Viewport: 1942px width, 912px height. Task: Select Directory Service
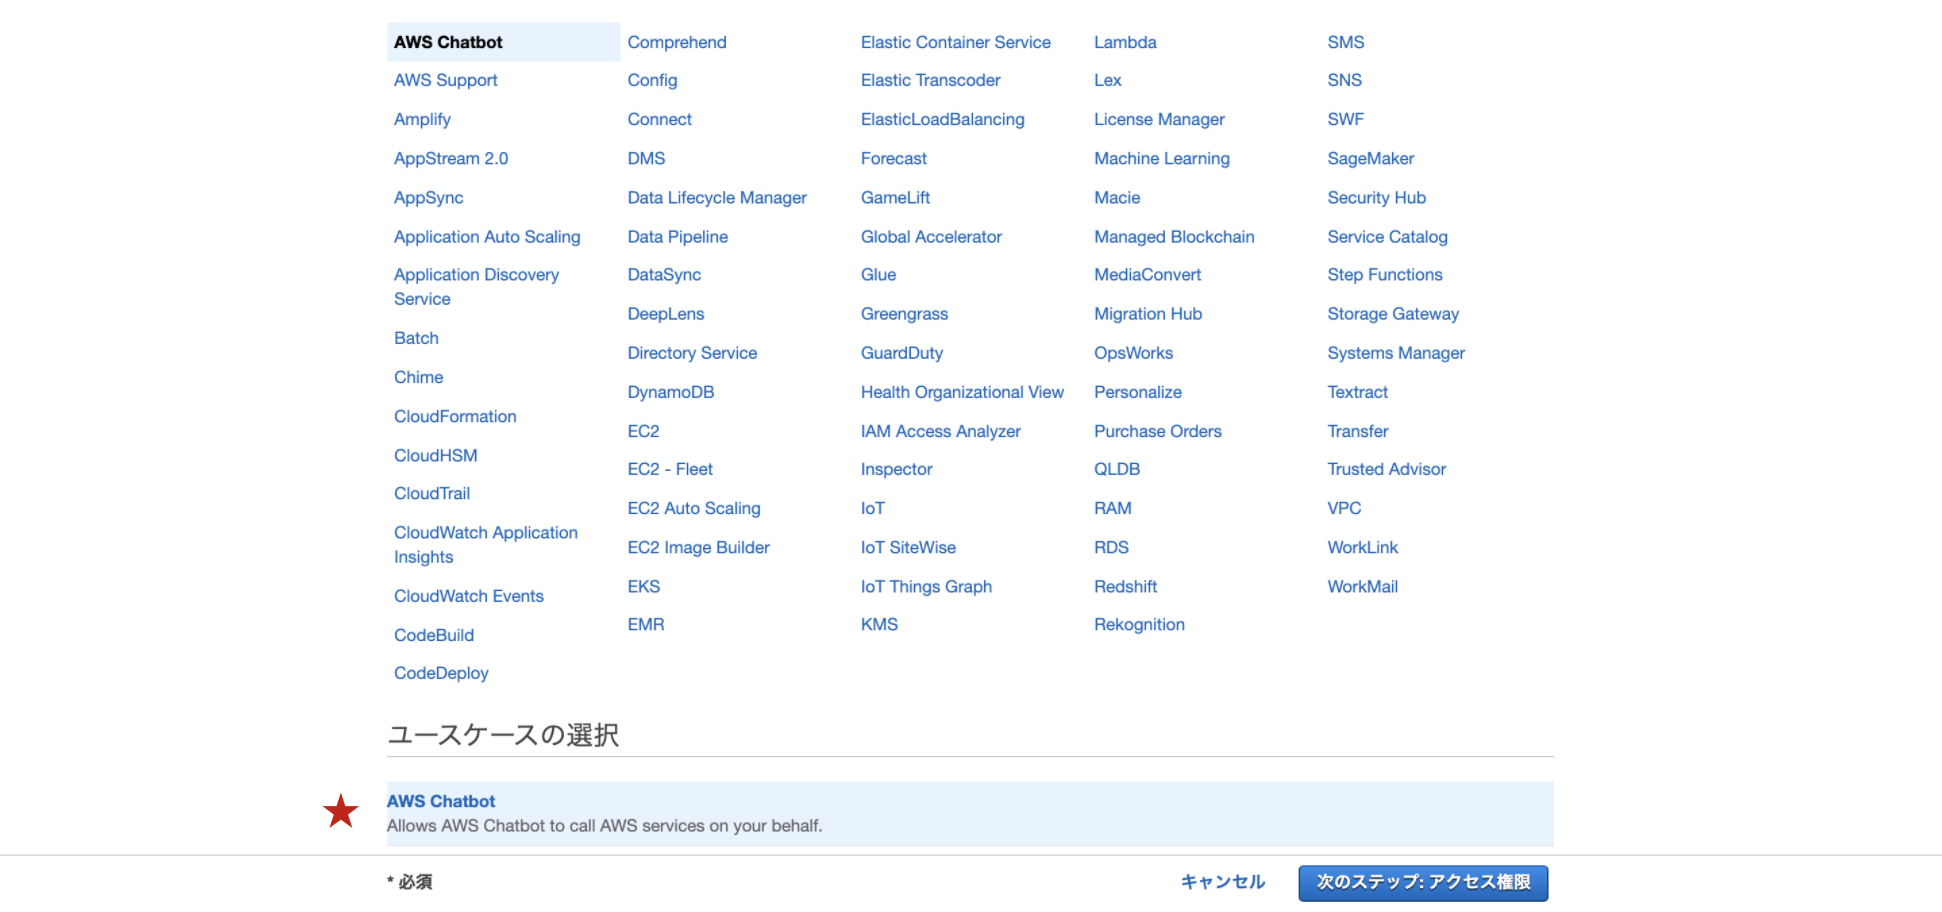pyautogui.click(x=692, y=353)
